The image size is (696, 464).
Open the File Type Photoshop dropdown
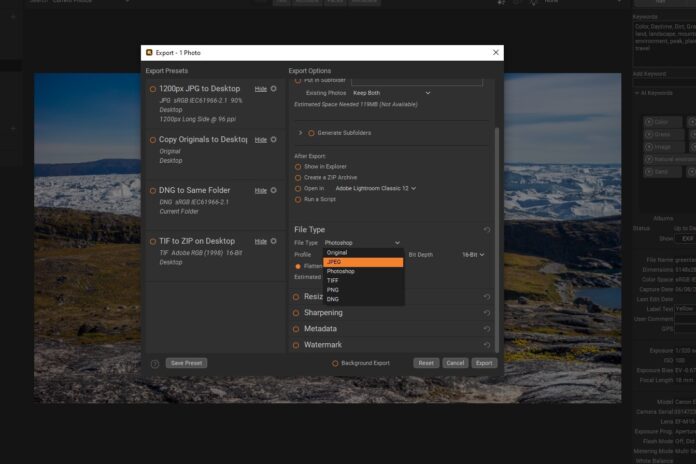tap(362, 243)
